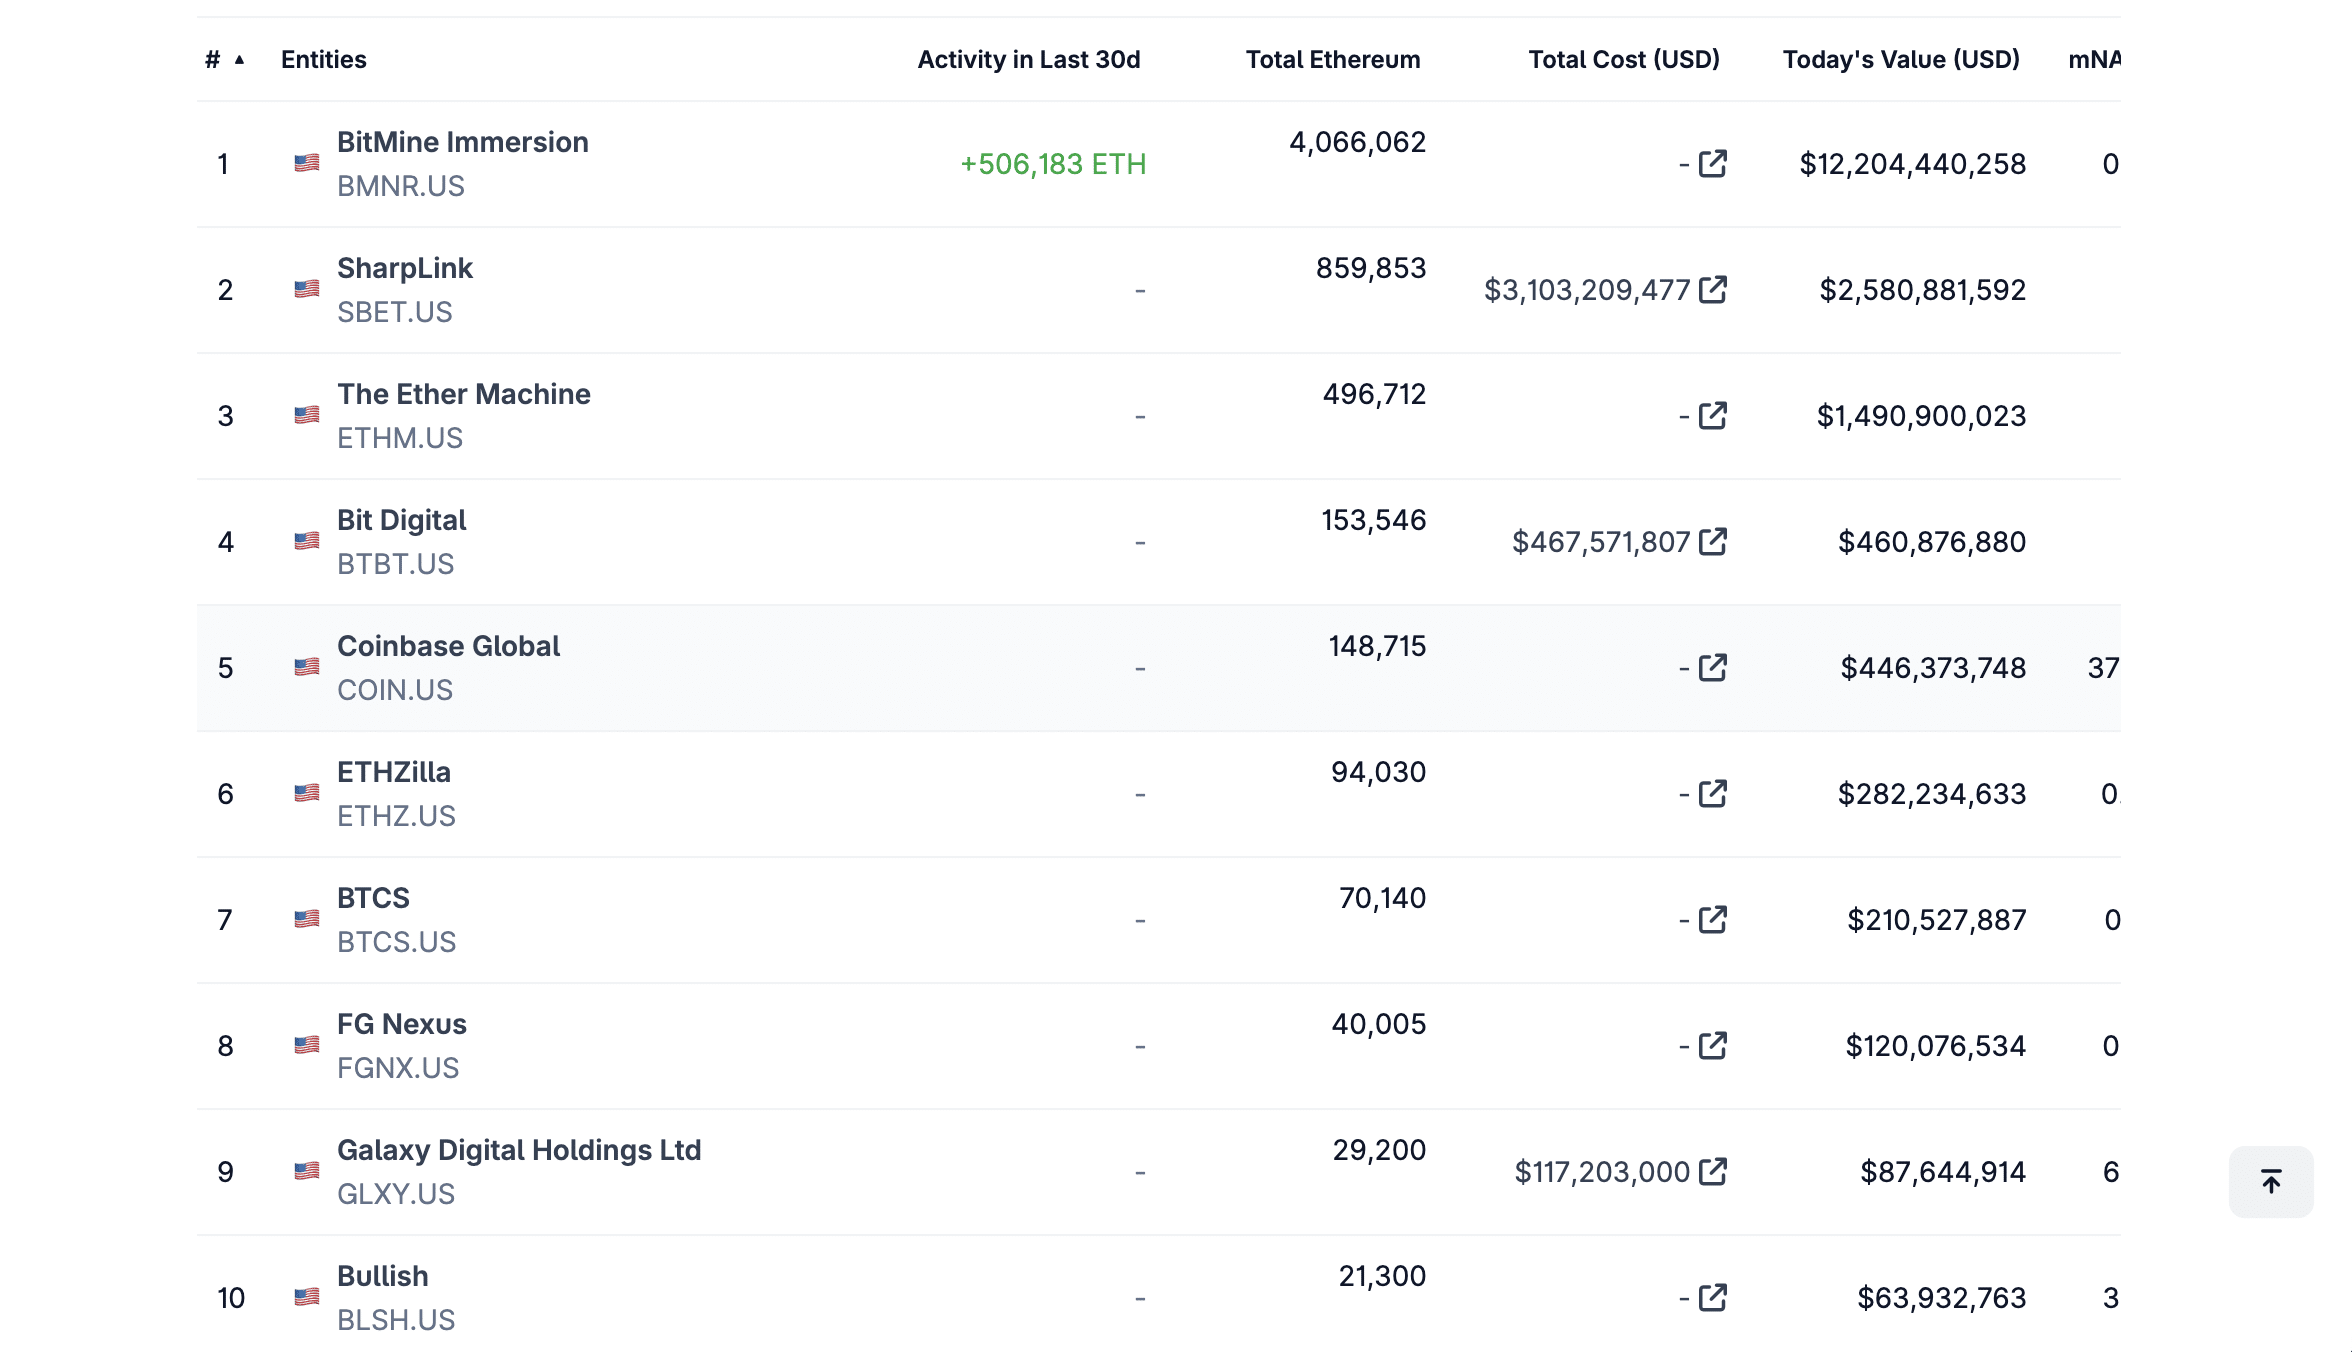
Task: Click the Entities column header
Action: pos(323,60)
